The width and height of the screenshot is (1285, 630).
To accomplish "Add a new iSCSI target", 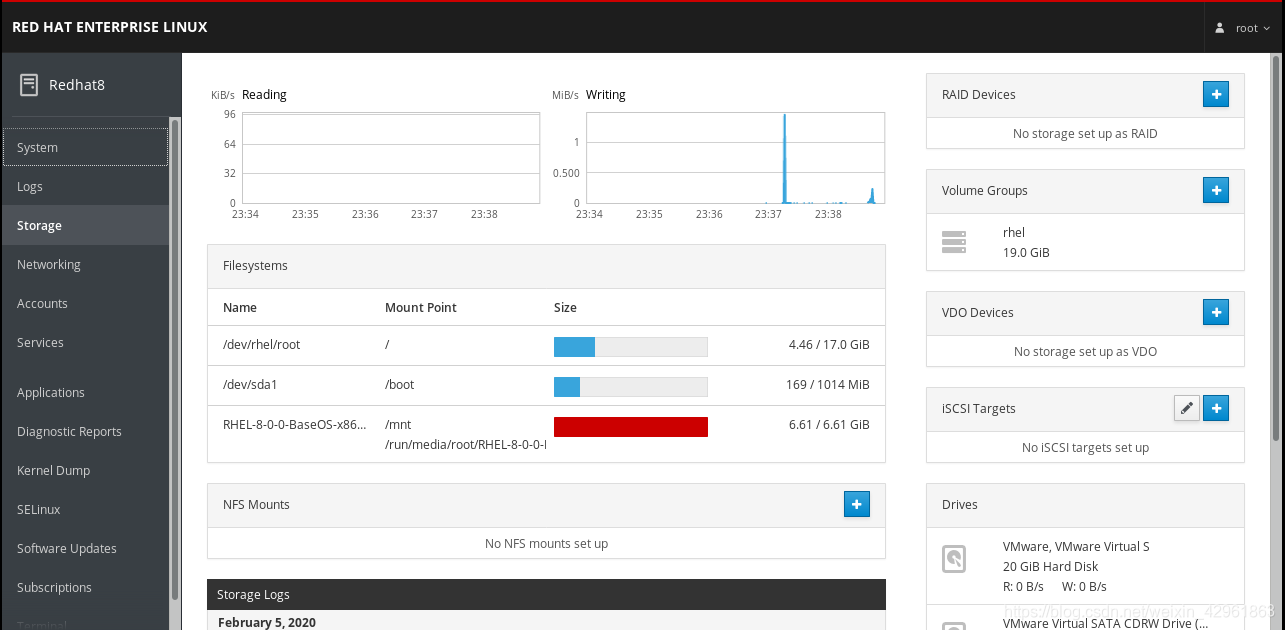I will tap(1215, 408).
